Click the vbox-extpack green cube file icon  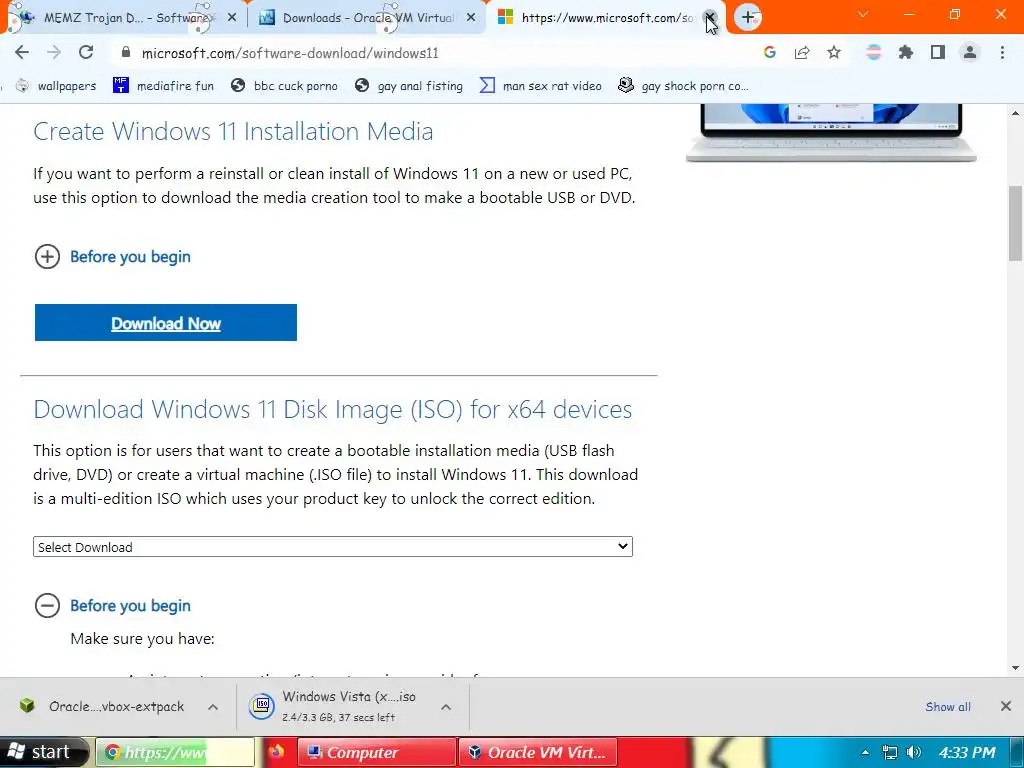(x=27, y=705)
